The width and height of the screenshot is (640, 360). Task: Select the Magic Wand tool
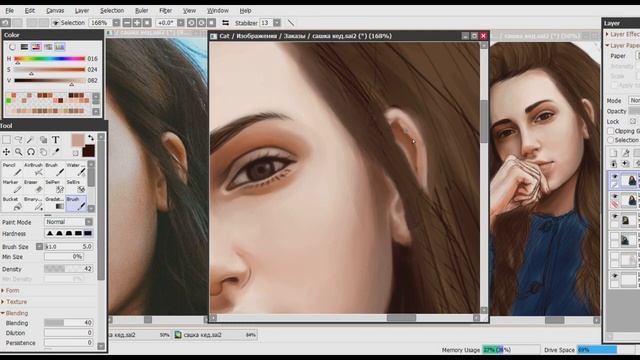click(30, 140)
